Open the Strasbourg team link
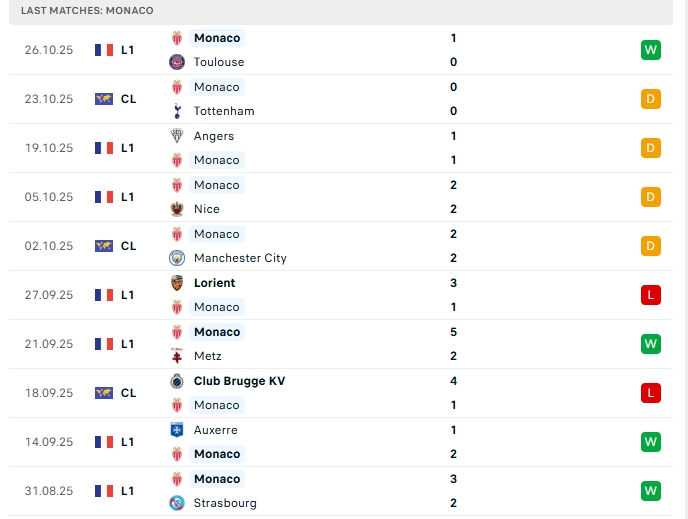This screenshot has width=688, height=519. [x=225, y=503]
